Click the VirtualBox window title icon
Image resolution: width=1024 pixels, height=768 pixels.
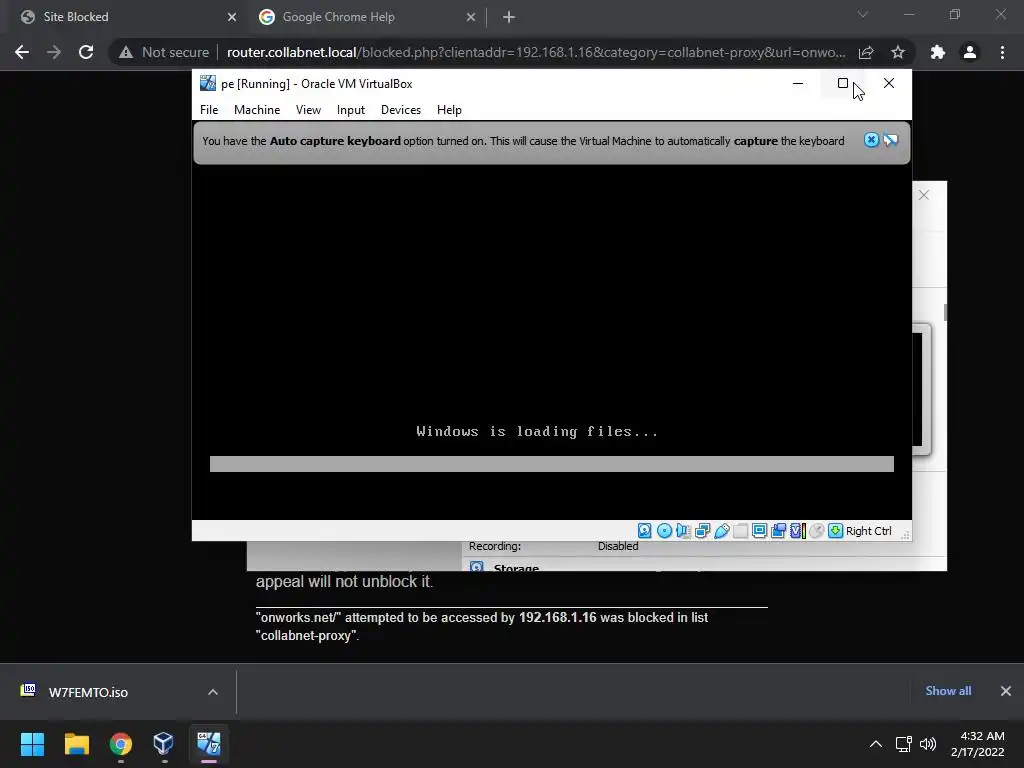click(208, 83)
